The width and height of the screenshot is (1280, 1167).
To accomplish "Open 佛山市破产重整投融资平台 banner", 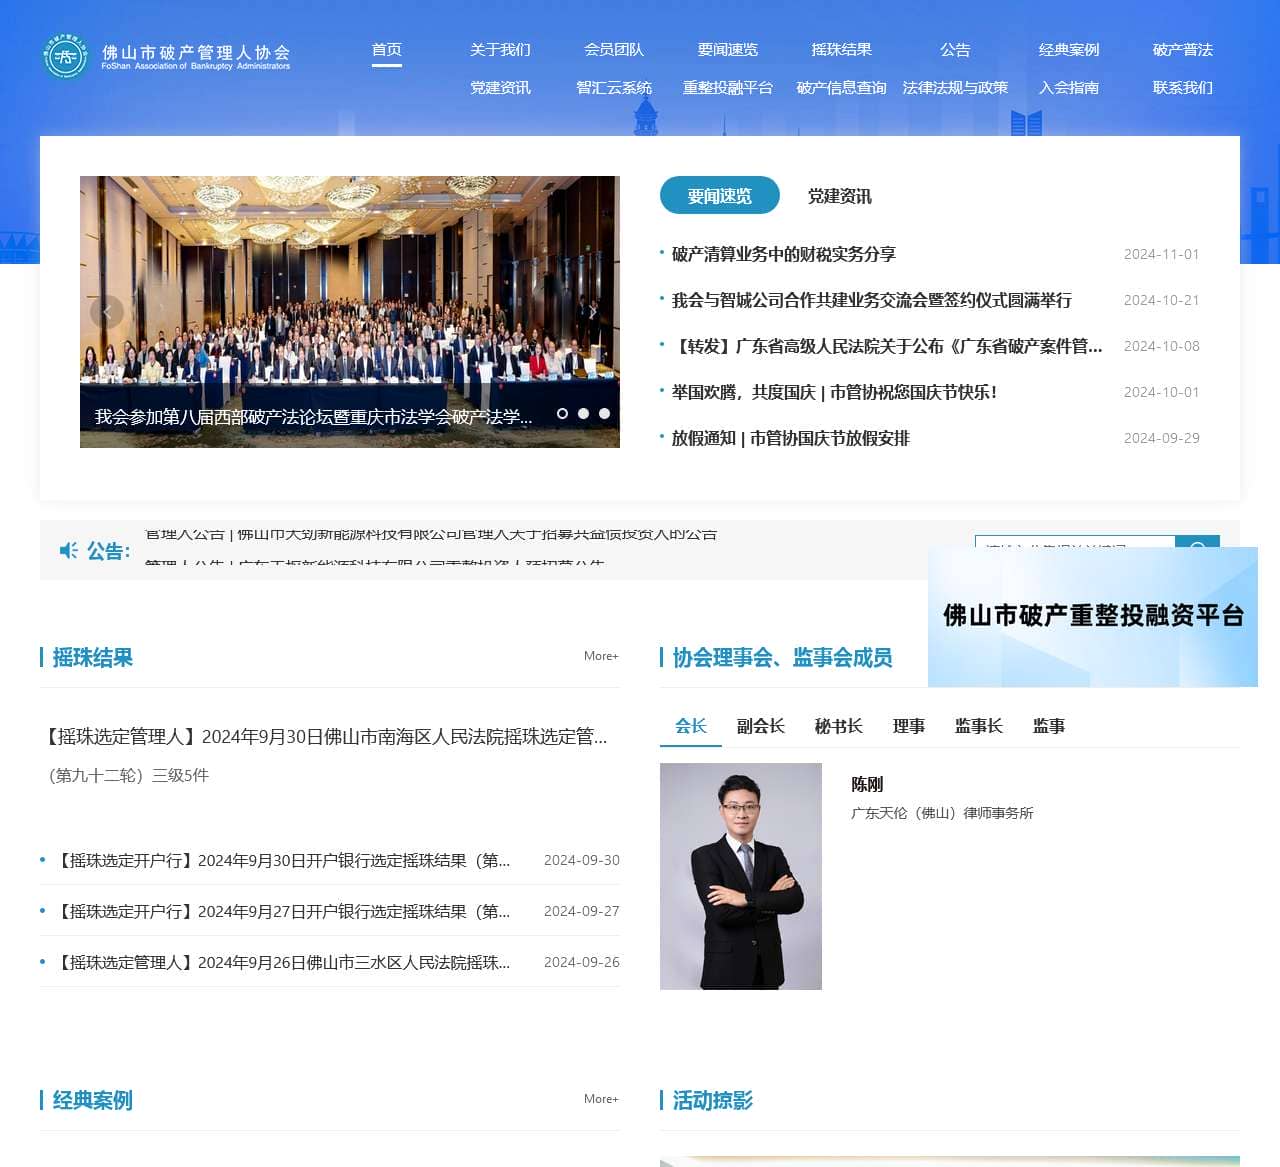I will pyautogui.click(x=1093, y=616).
